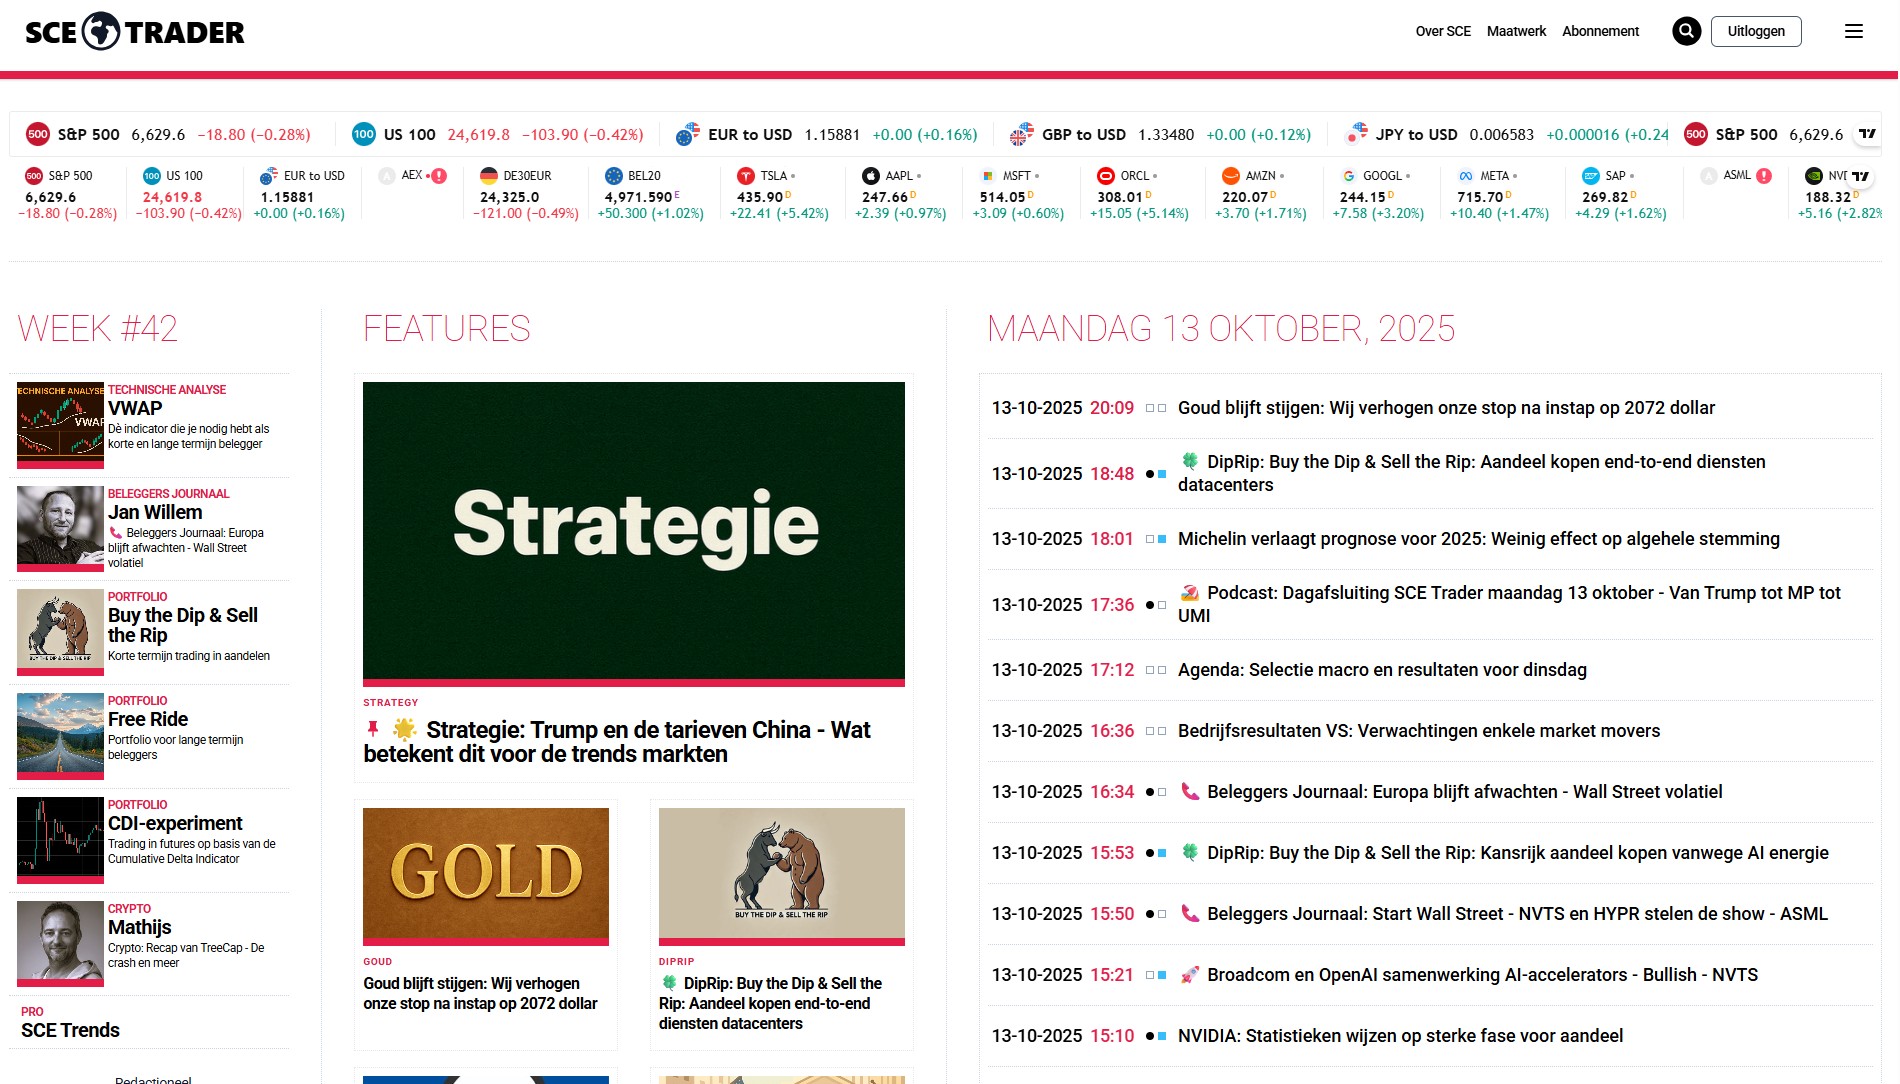The width and height of the screenshot is (1900, 1084).
Task: Open 'Michelin verlaagt prognose voor 2025' article
Action: click(x=1479, y=539)
